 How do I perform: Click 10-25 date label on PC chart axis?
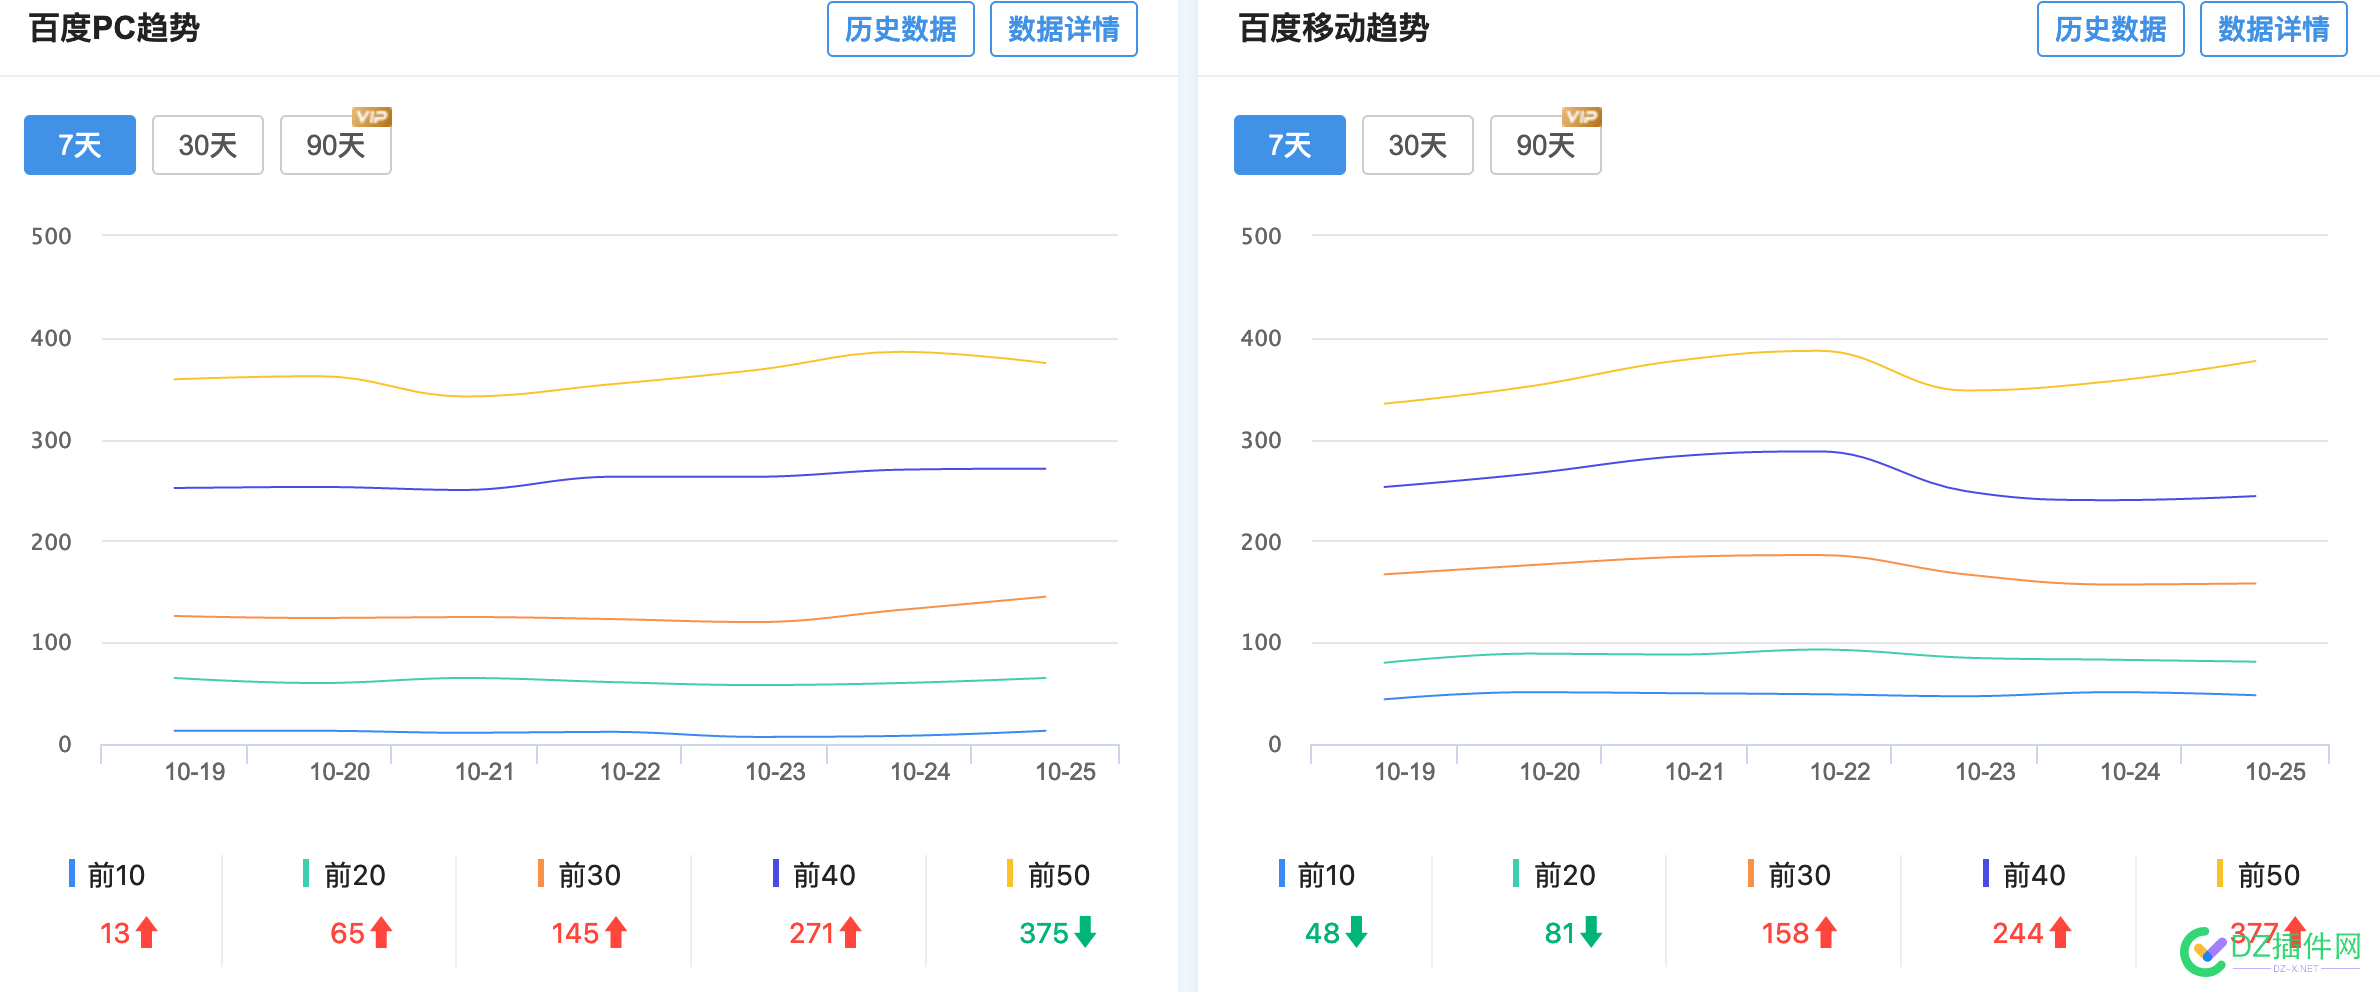click(1066, 772)
